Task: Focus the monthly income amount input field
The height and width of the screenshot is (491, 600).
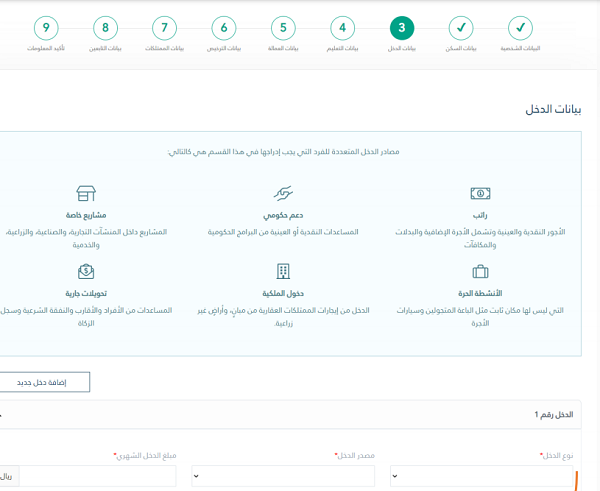Action: pyautogui.click(x=97, y=476)
